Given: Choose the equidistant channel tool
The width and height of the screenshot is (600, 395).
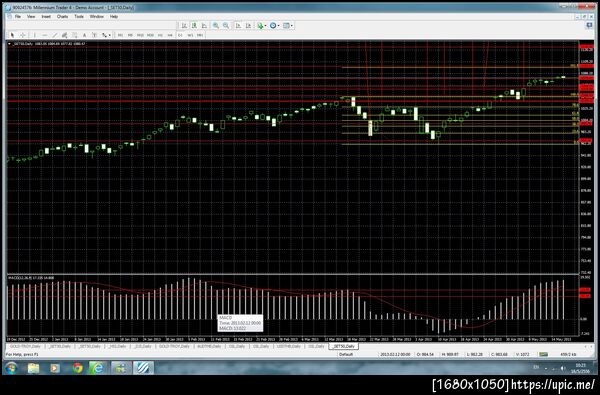Looking at the screenshot, I should [64, 35].
